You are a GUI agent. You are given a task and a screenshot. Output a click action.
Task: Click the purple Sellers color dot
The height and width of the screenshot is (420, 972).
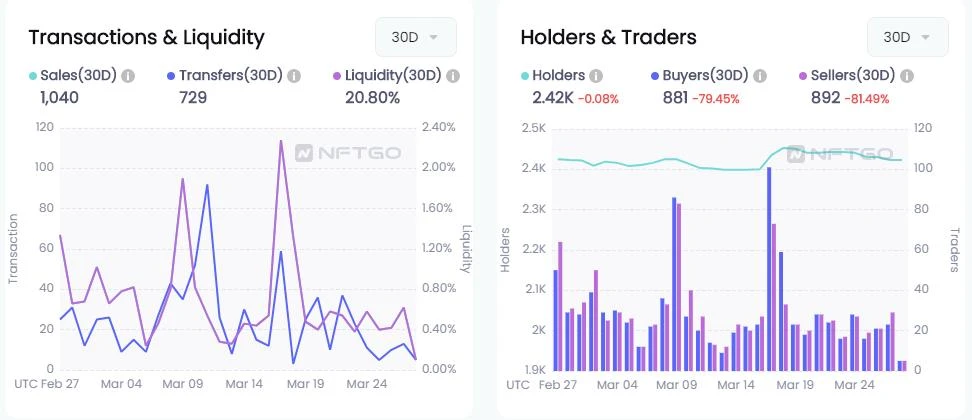pyautogui.click(x=805, y=77)
